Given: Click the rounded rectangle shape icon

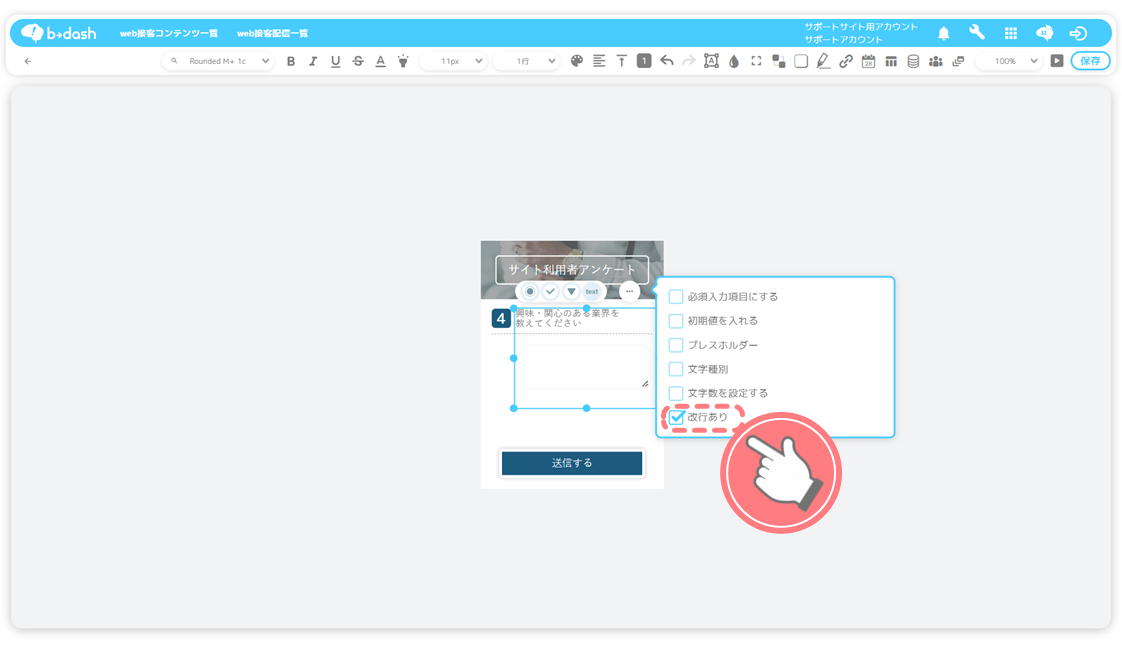Looking at the screenshot, I should point(801,62).
